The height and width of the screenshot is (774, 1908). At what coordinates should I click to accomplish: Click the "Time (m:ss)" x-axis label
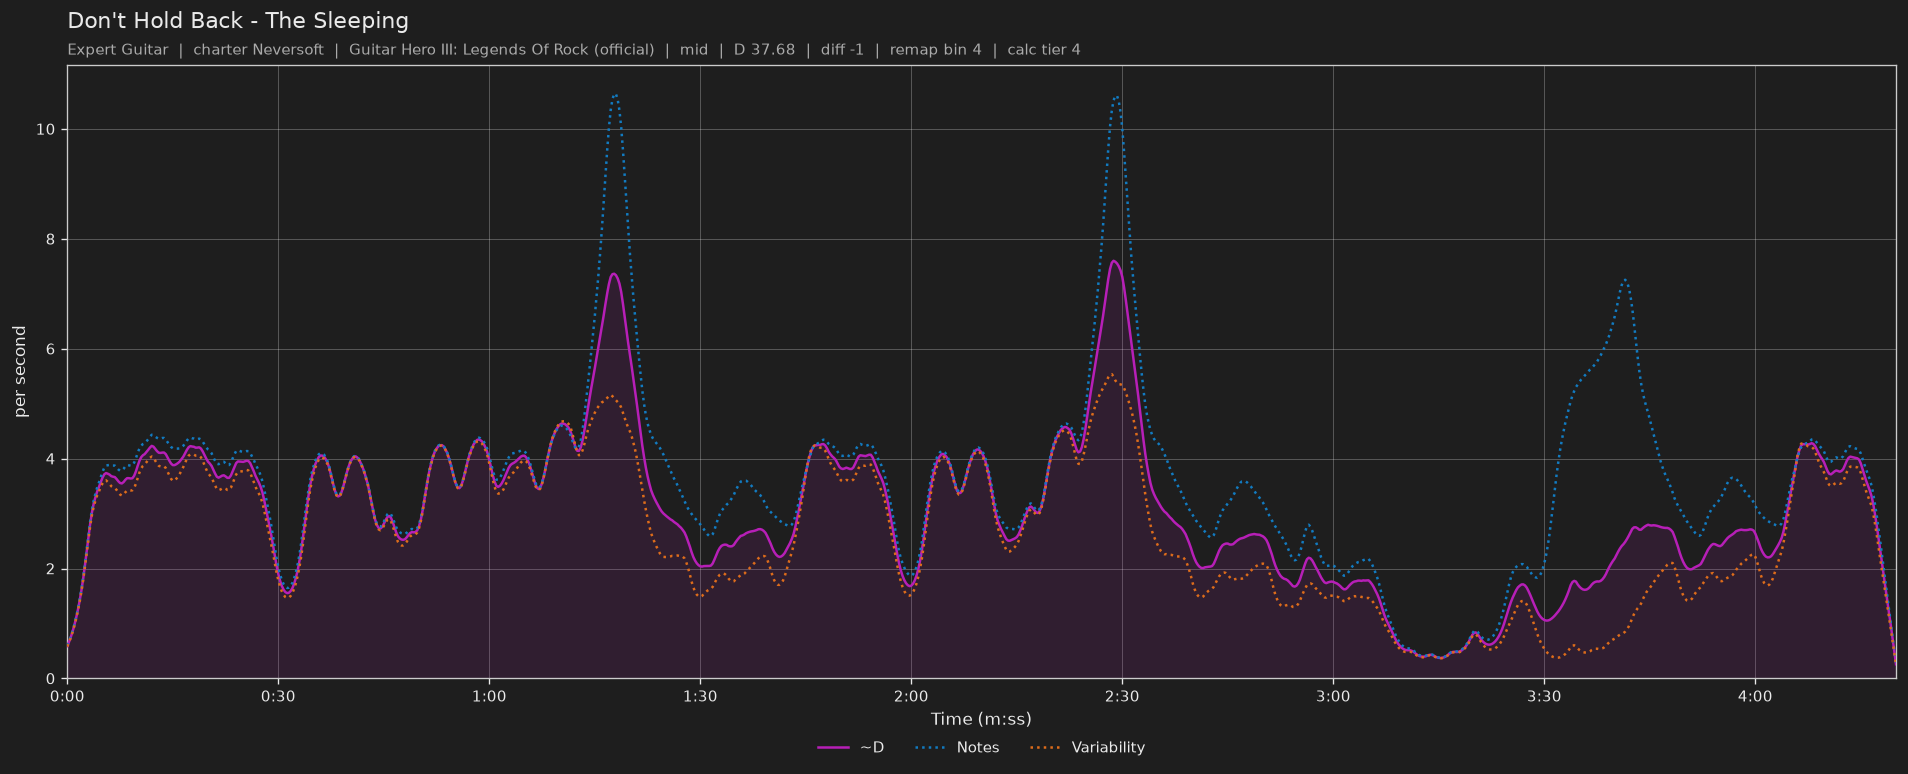981,719
